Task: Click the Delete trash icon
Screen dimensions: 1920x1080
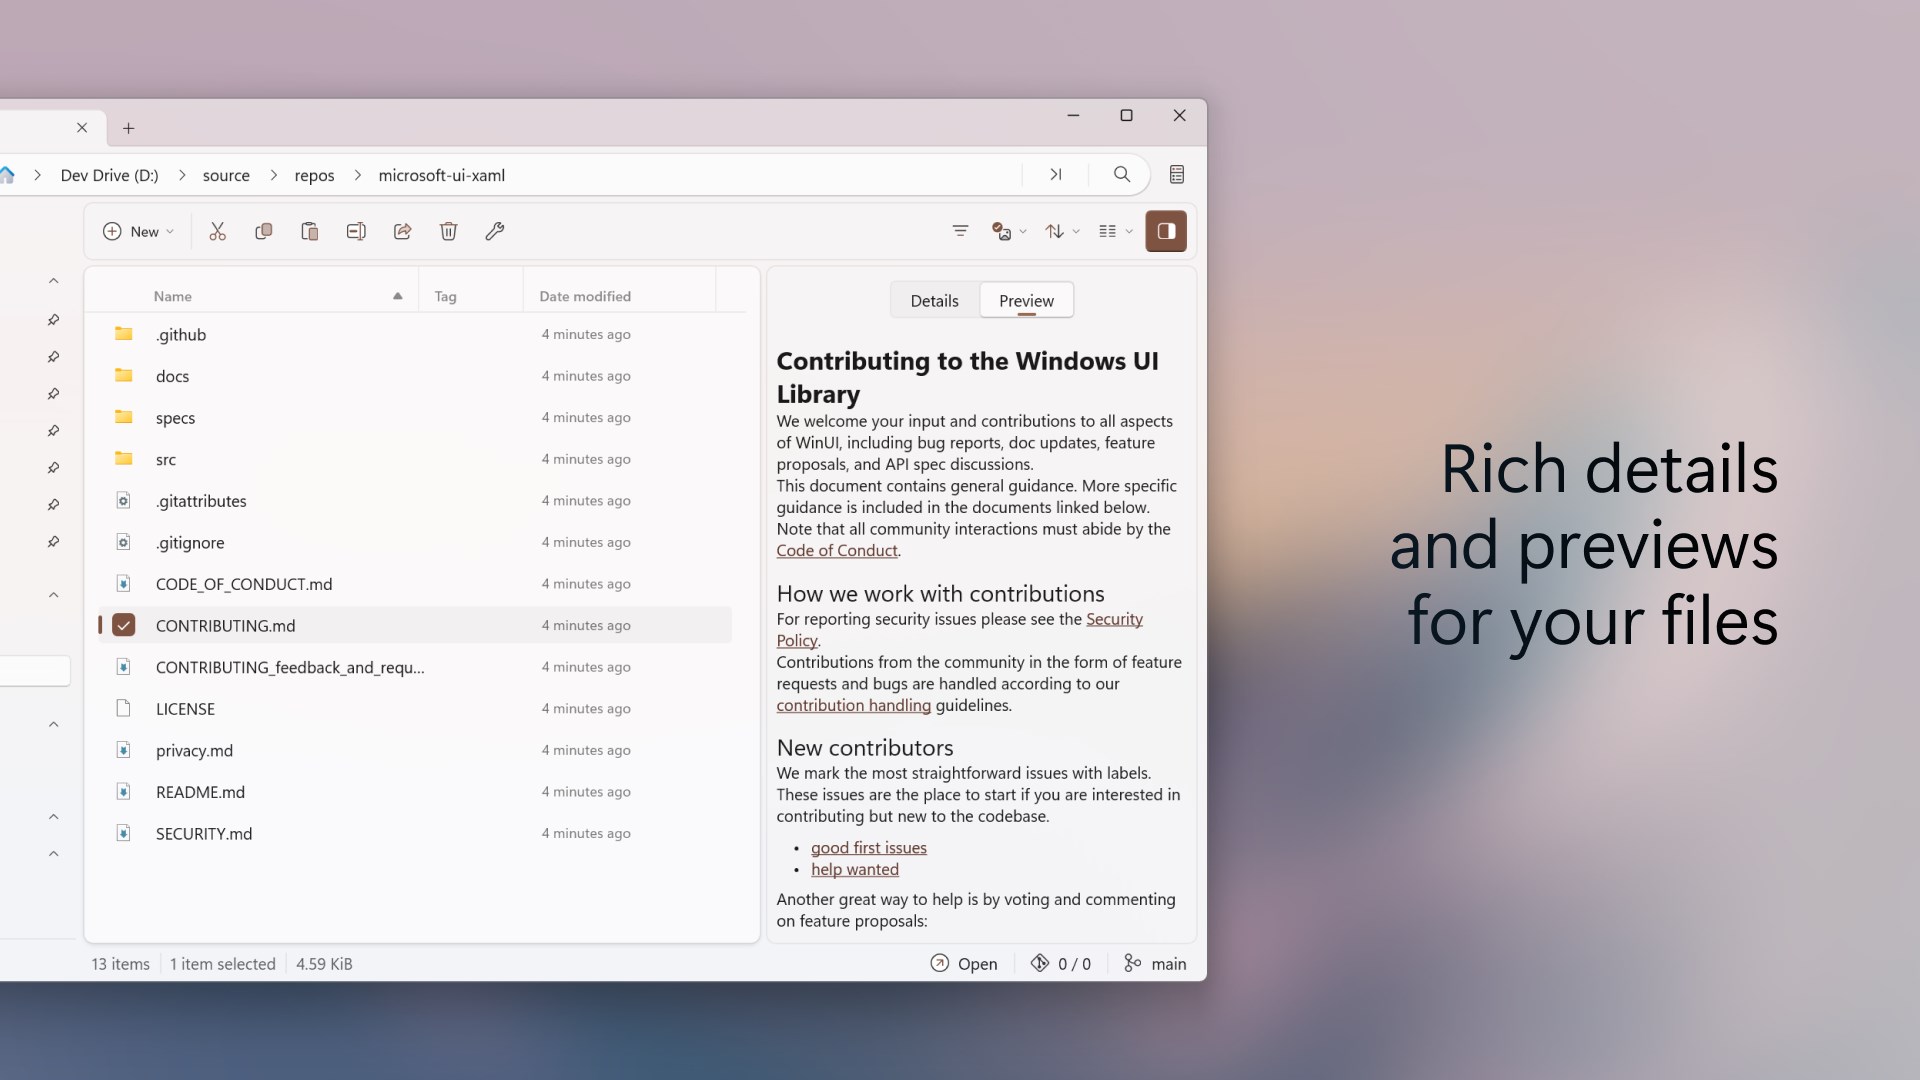Action: point(448,231)
